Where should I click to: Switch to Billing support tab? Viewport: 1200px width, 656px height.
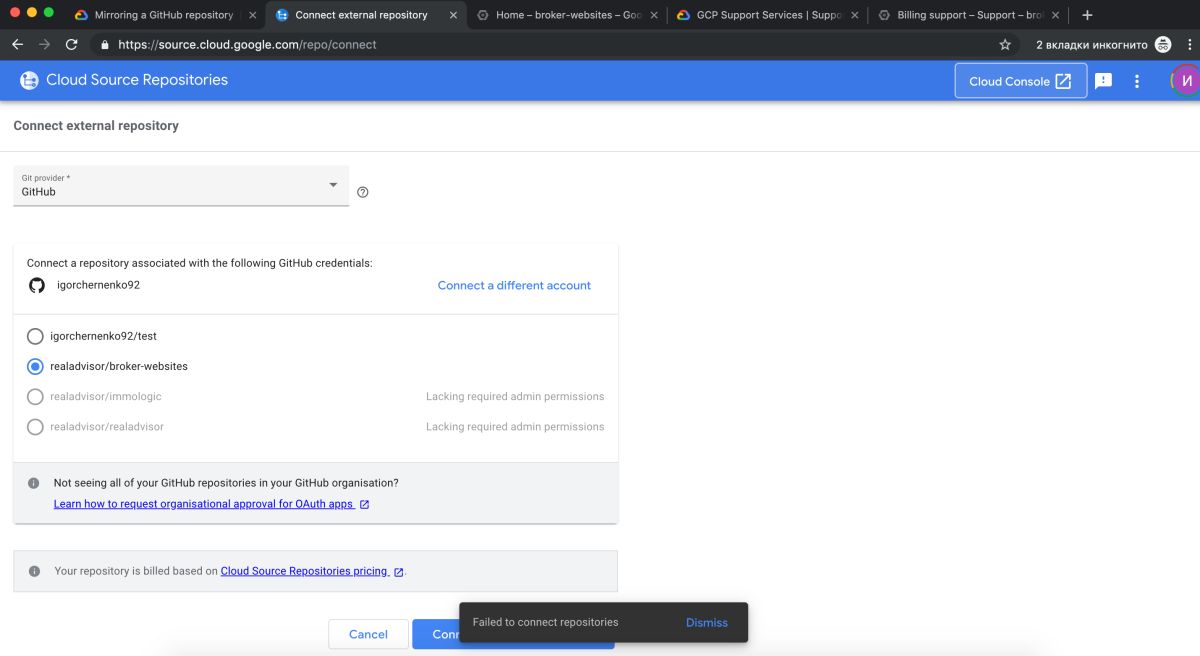pos(969,16)
